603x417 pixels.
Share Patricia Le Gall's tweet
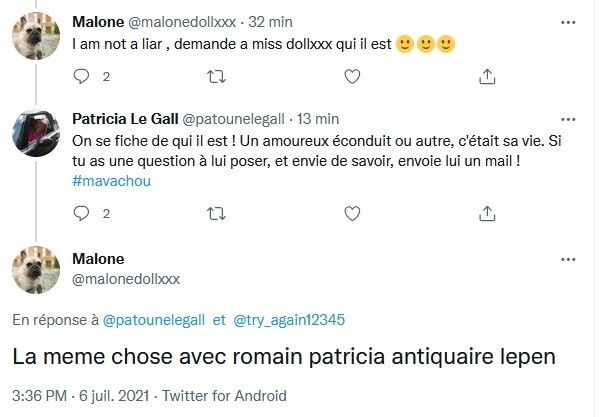(x=487, y=212)
